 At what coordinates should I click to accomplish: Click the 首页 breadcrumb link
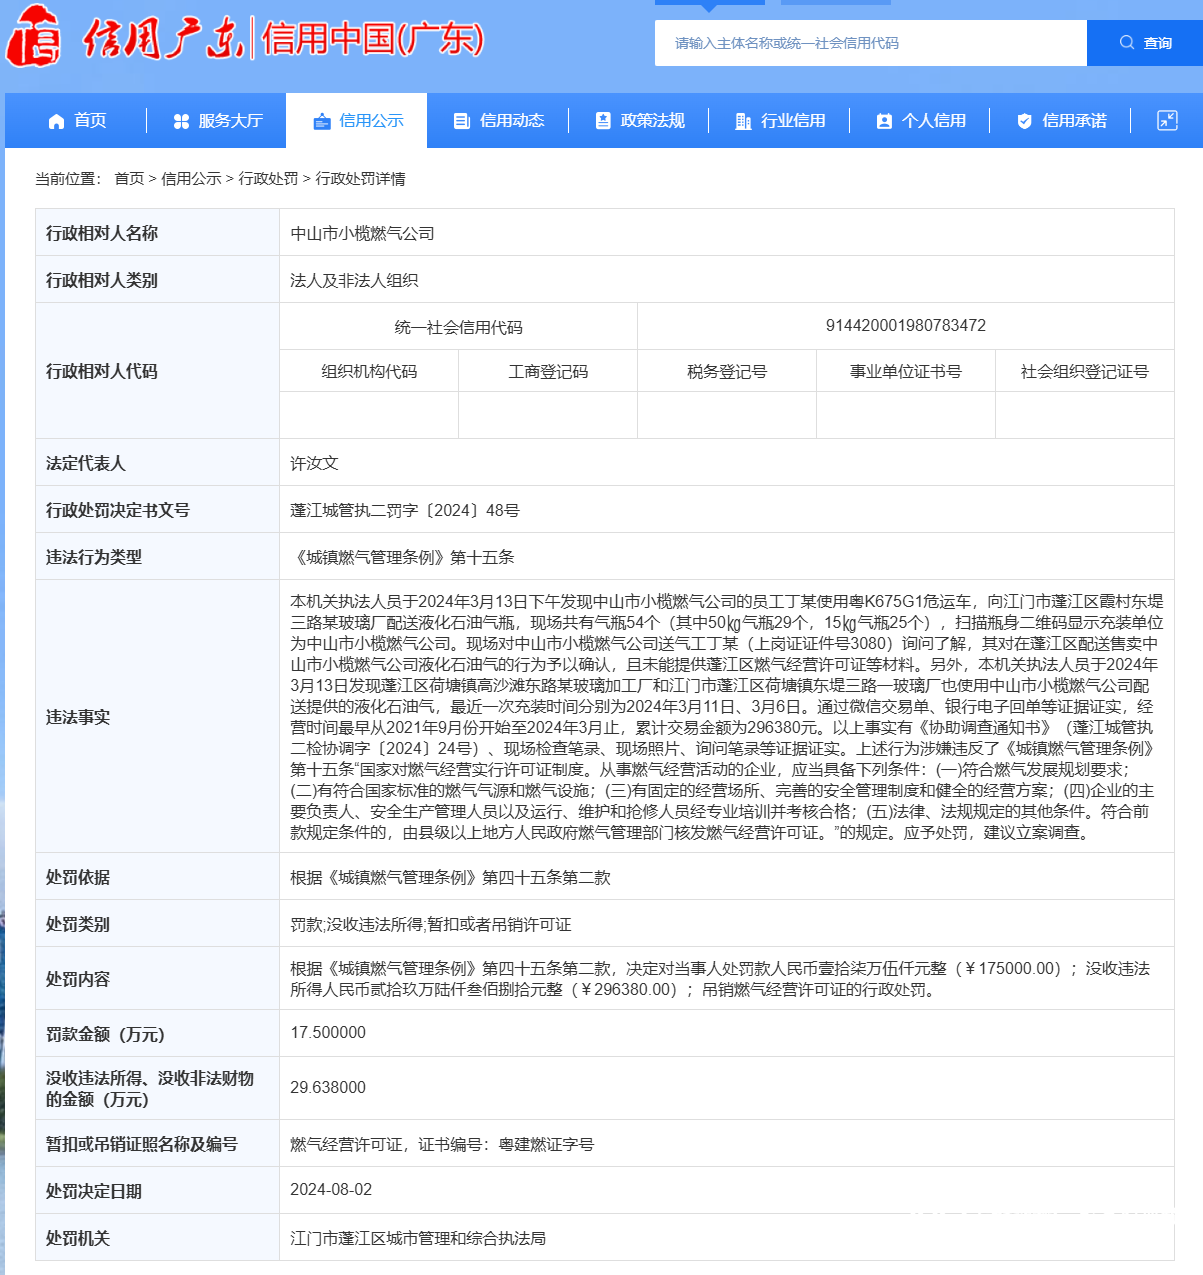pyautogui.click(x=125, y=179)
